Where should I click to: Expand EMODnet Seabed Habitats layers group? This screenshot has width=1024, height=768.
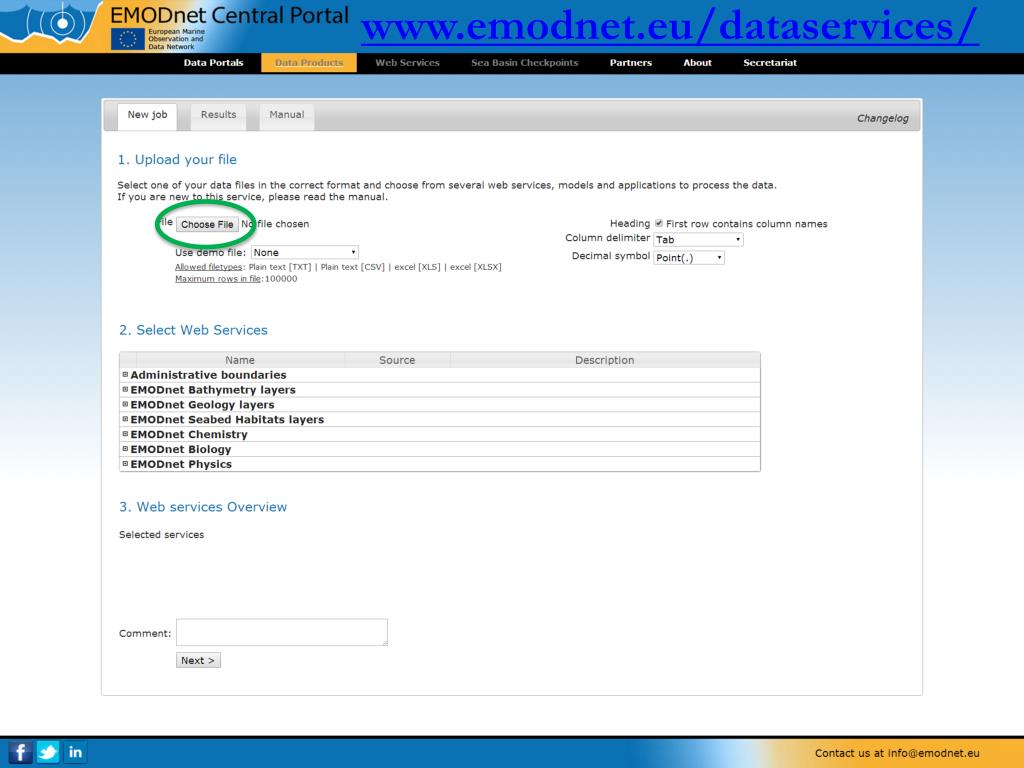(125, 419)
